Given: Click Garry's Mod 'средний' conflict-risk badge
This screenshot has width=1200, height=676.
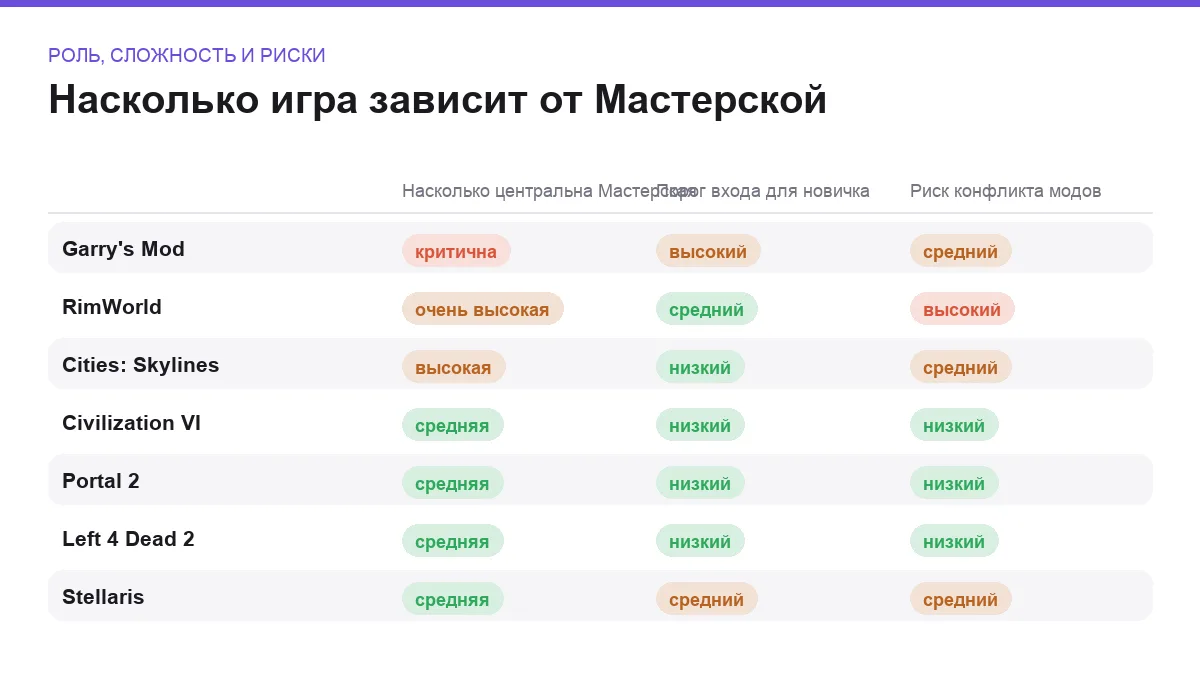Looking at the screenshot, I should tap(960, 251).
